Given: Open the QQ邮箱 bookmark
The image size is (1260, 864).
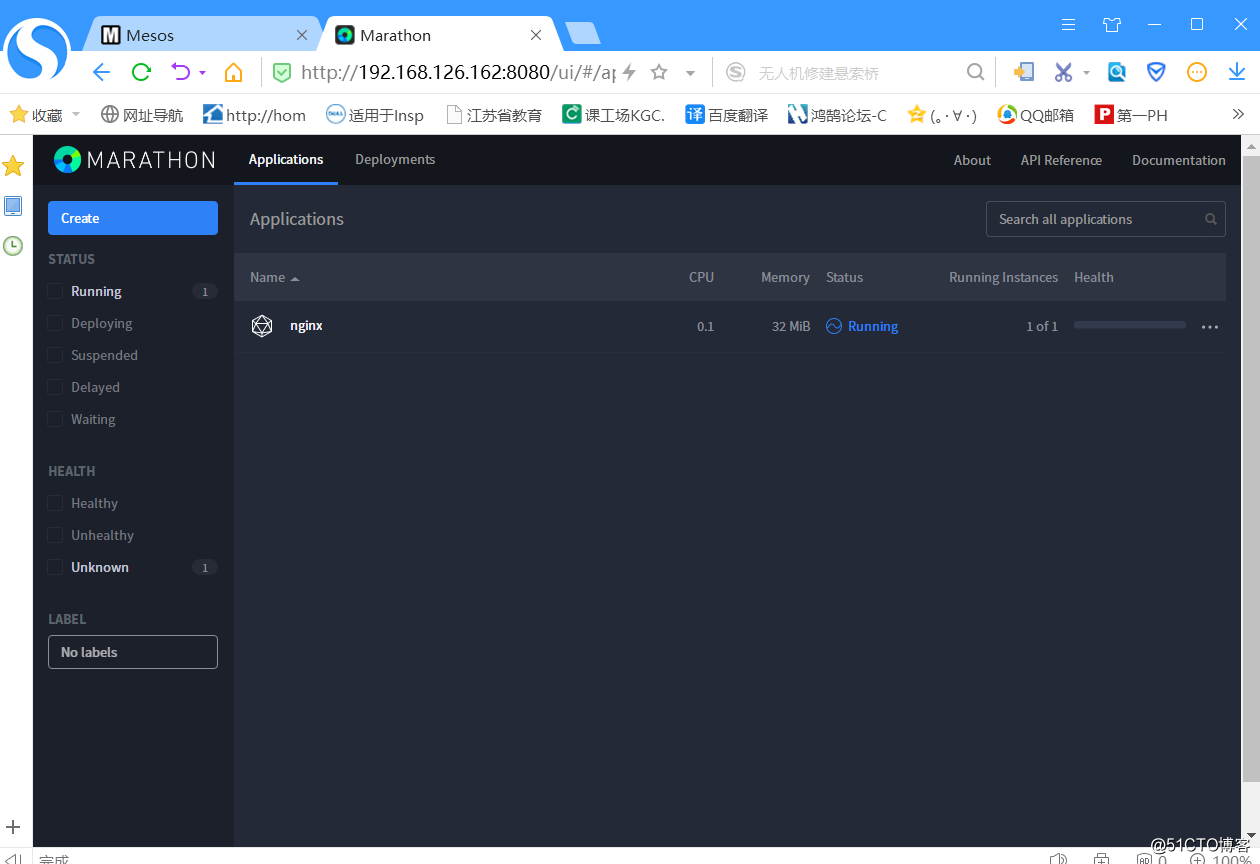Looking at the screenshot, I should [x=1036, y=115].
